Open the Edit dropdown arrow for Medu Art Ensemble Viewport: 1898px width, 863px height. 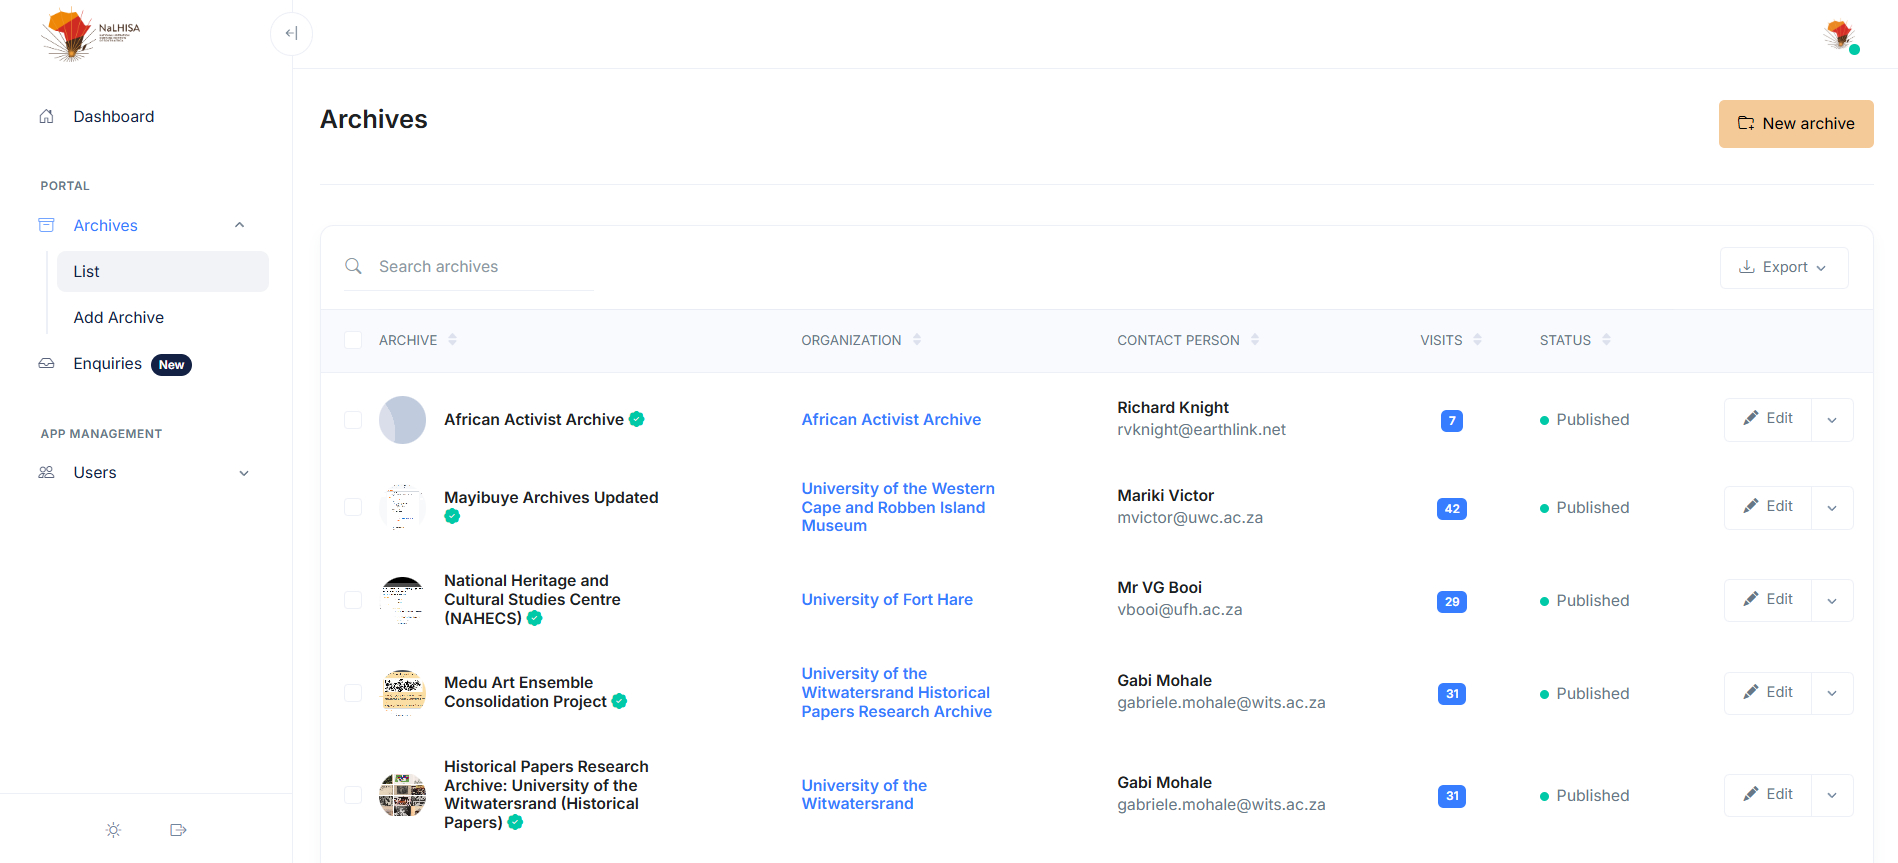(x=1832, y=693)
